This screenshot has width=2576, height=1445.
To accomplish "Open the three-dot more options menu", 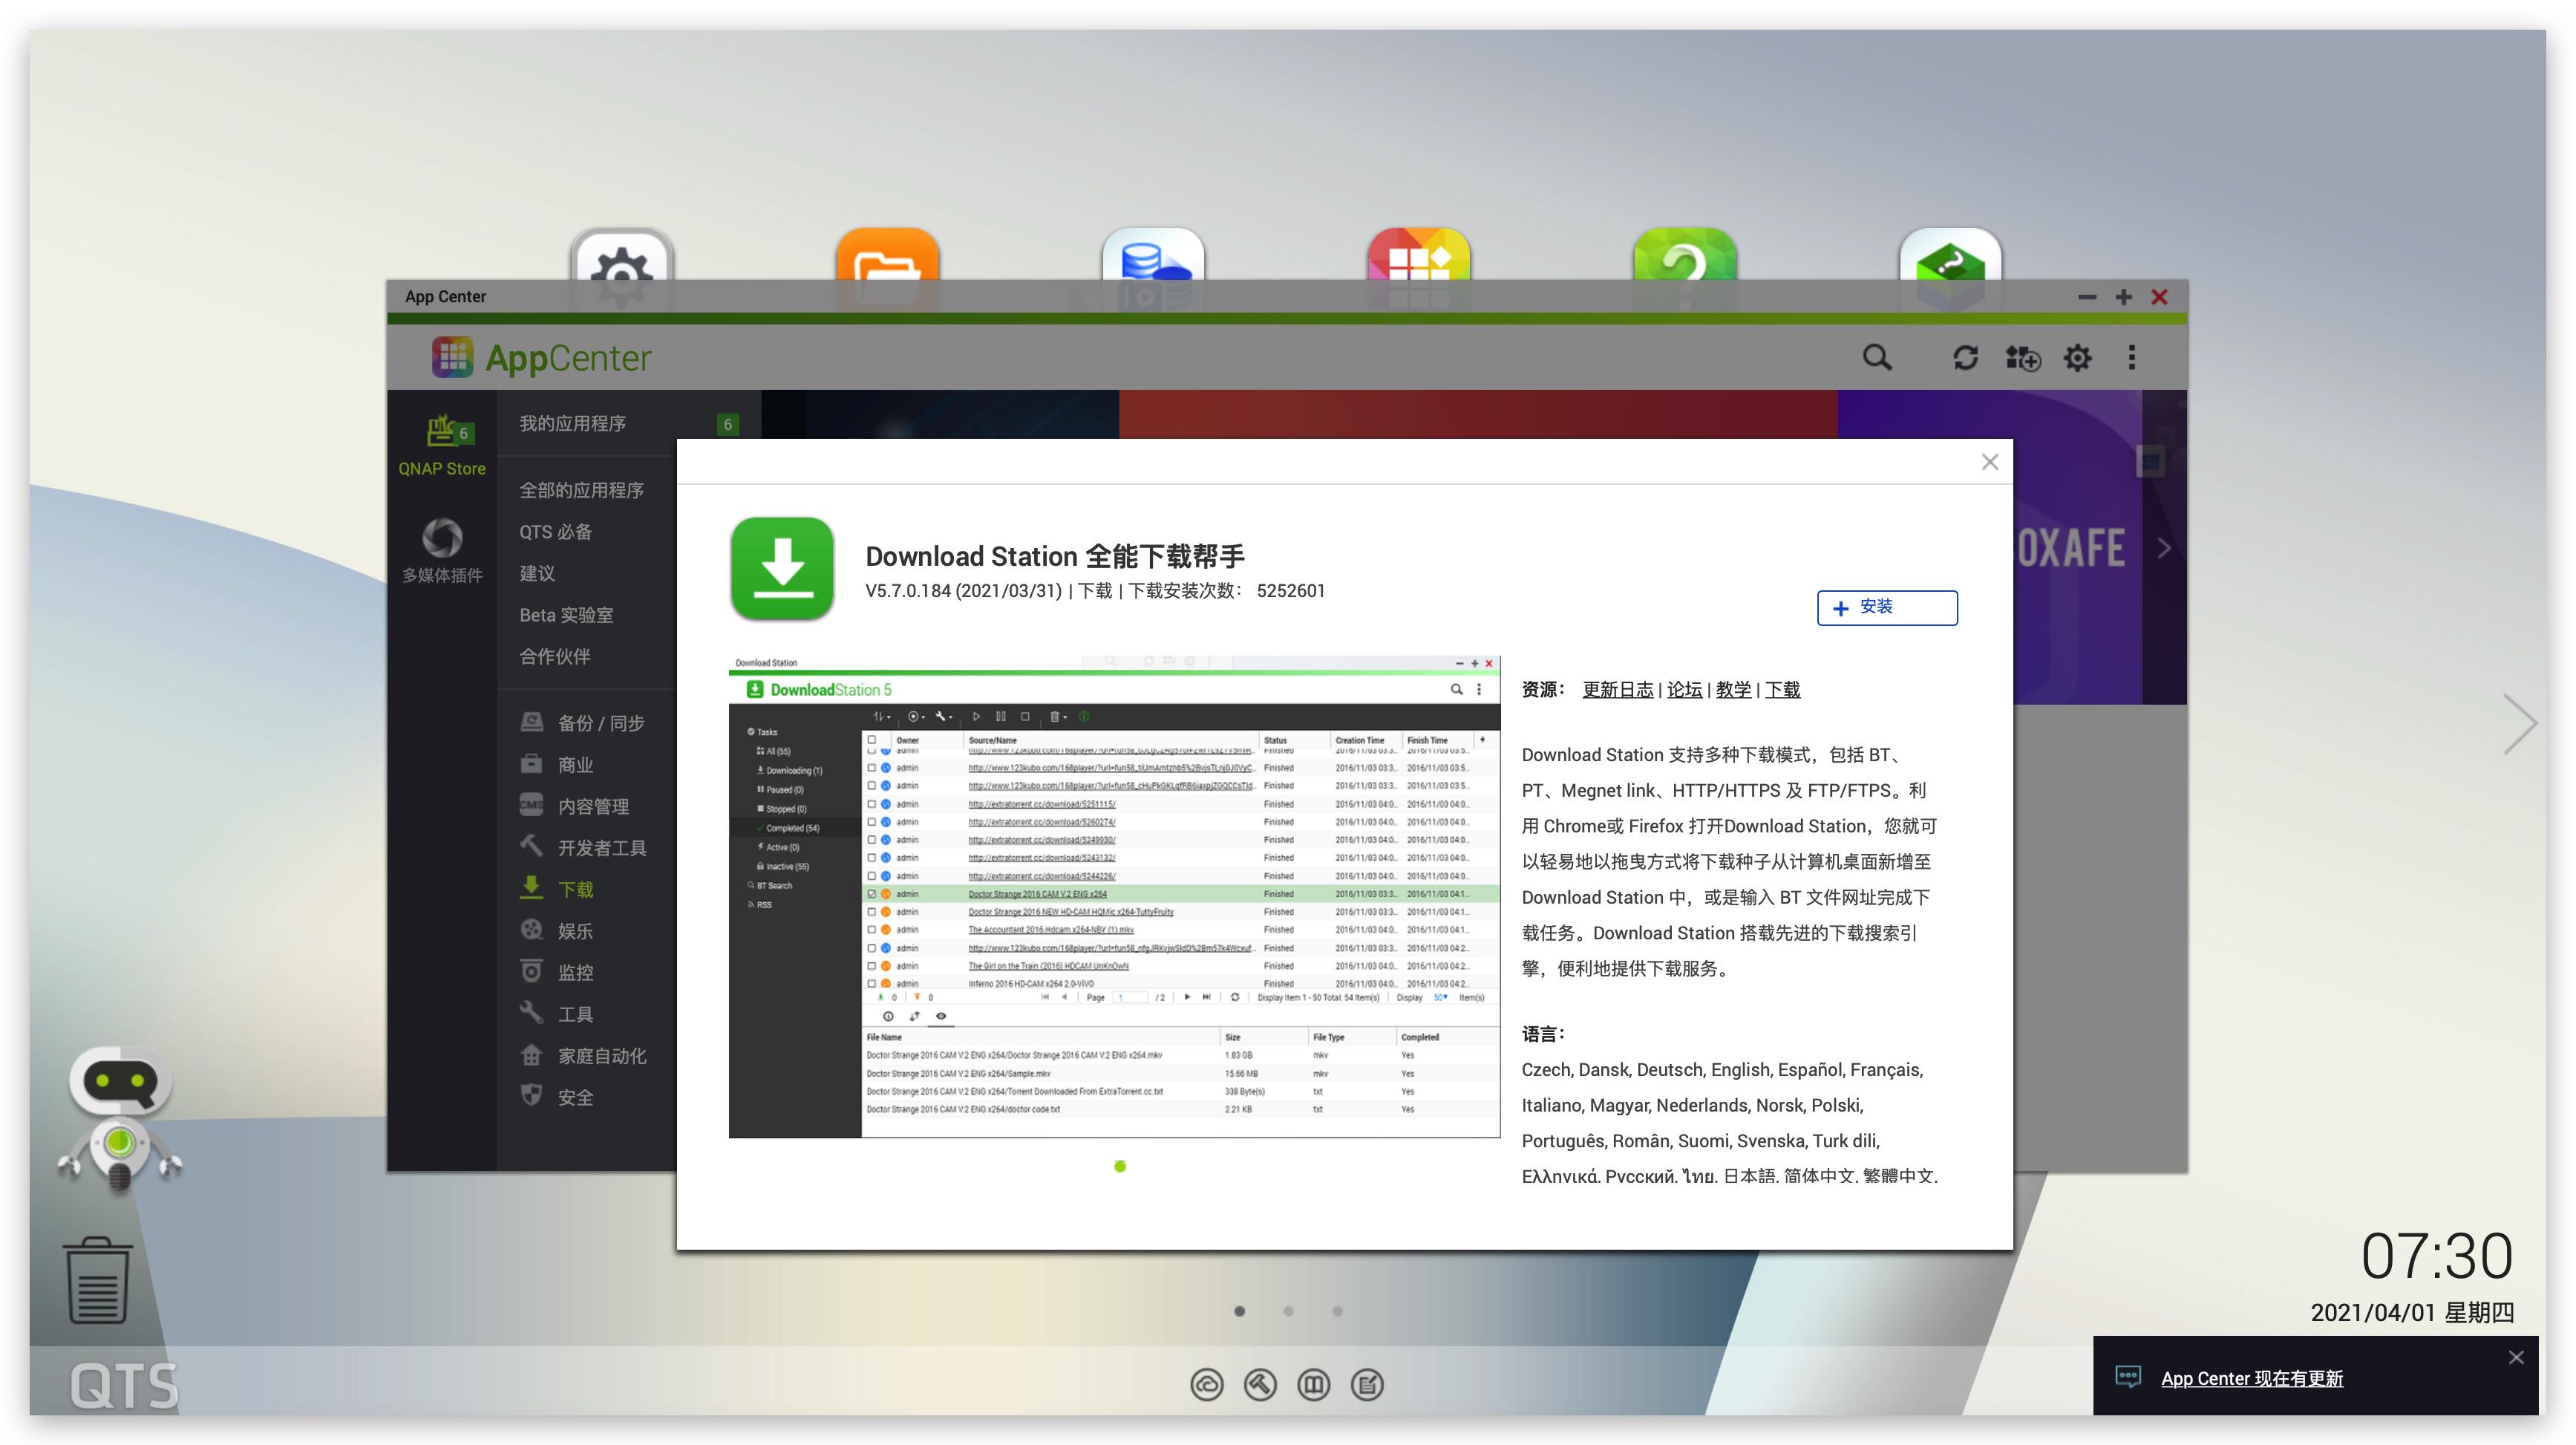I will tap(2131, 357).
